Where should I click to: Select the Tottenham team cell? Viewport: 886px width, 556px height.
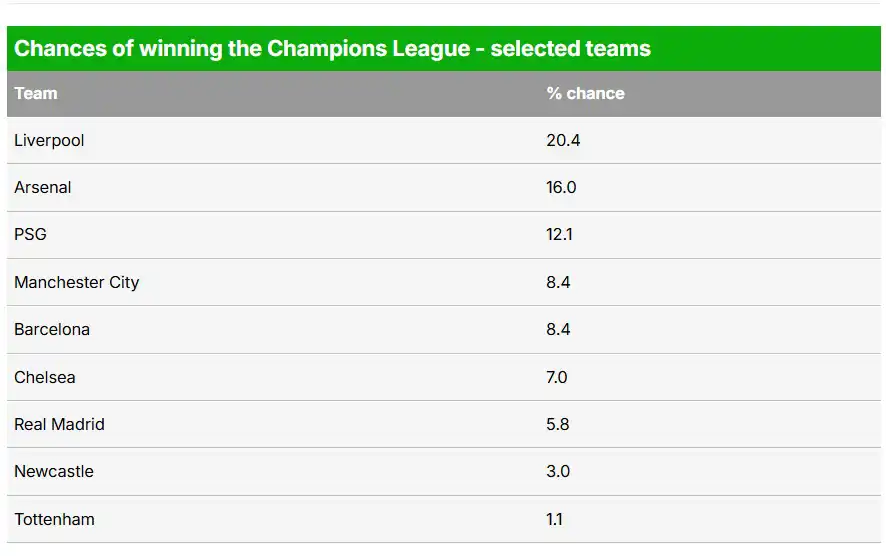tap(55, 519)
